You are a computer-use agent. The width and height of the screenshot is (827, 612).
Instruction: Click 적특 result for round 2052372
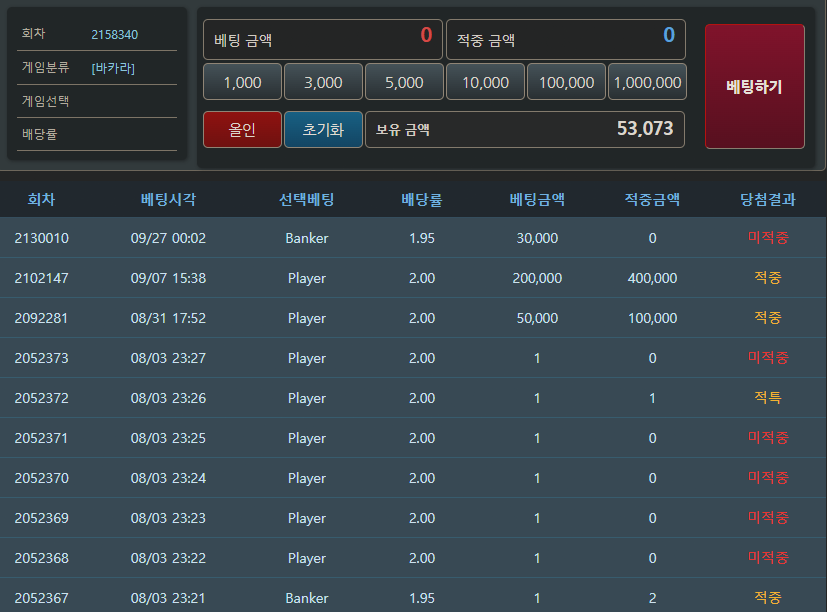(768, 397)
